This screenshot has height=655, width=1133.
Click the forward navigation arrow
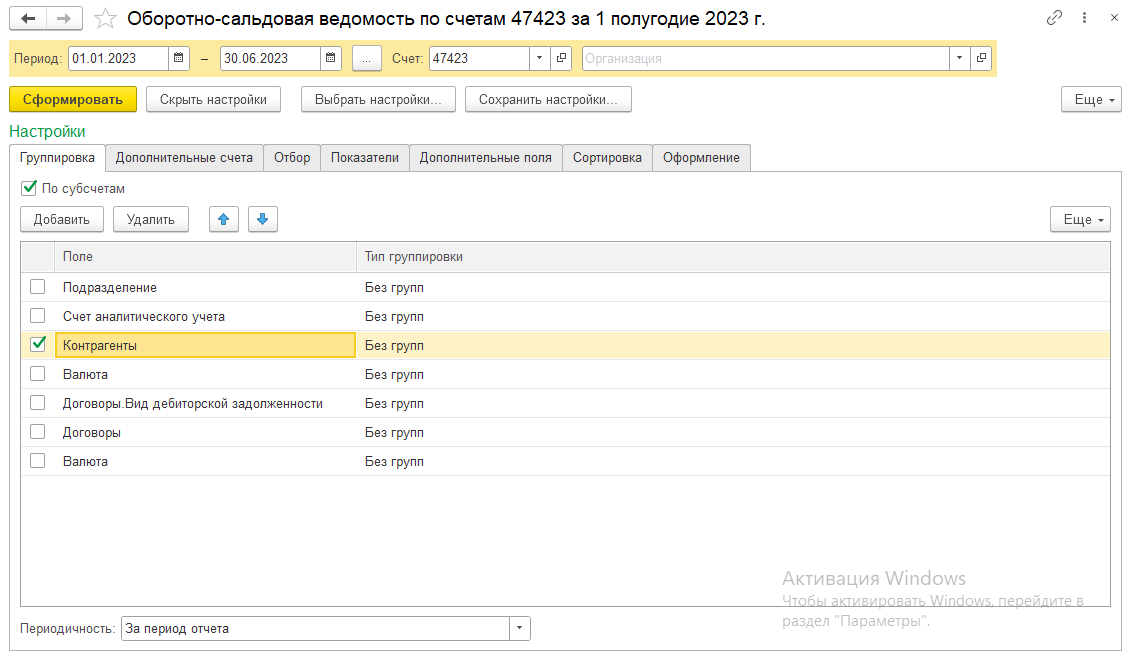64,19
